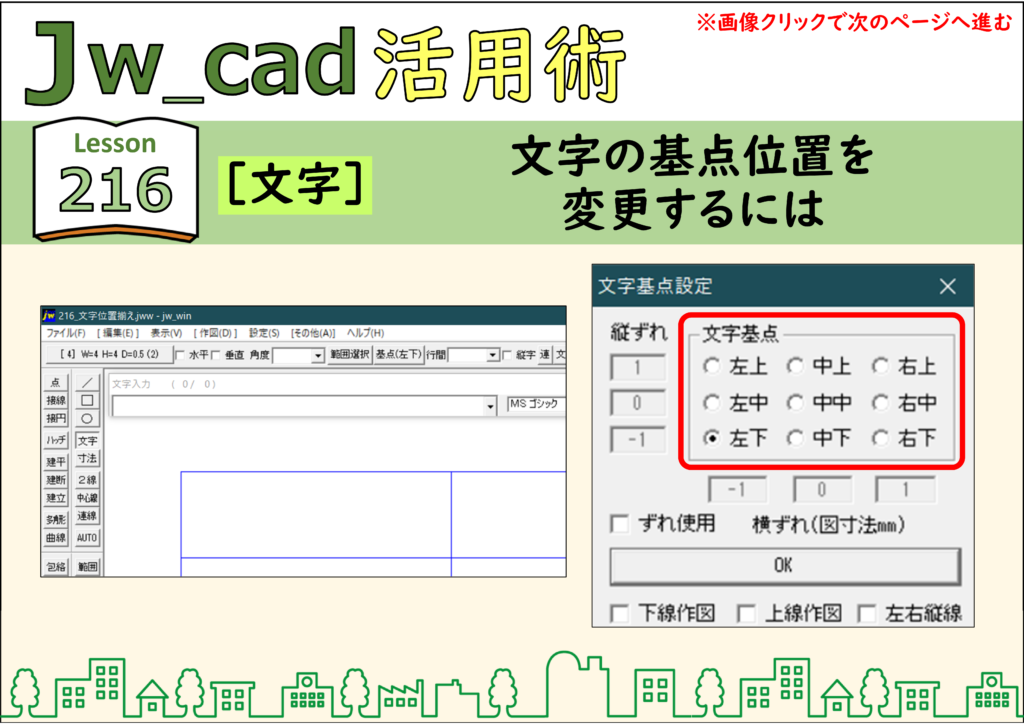Viewport: 1024px width, 724px height.
Task: Select the 範囲 range tool in left toolbar
Action: click(x=87, y=567)
